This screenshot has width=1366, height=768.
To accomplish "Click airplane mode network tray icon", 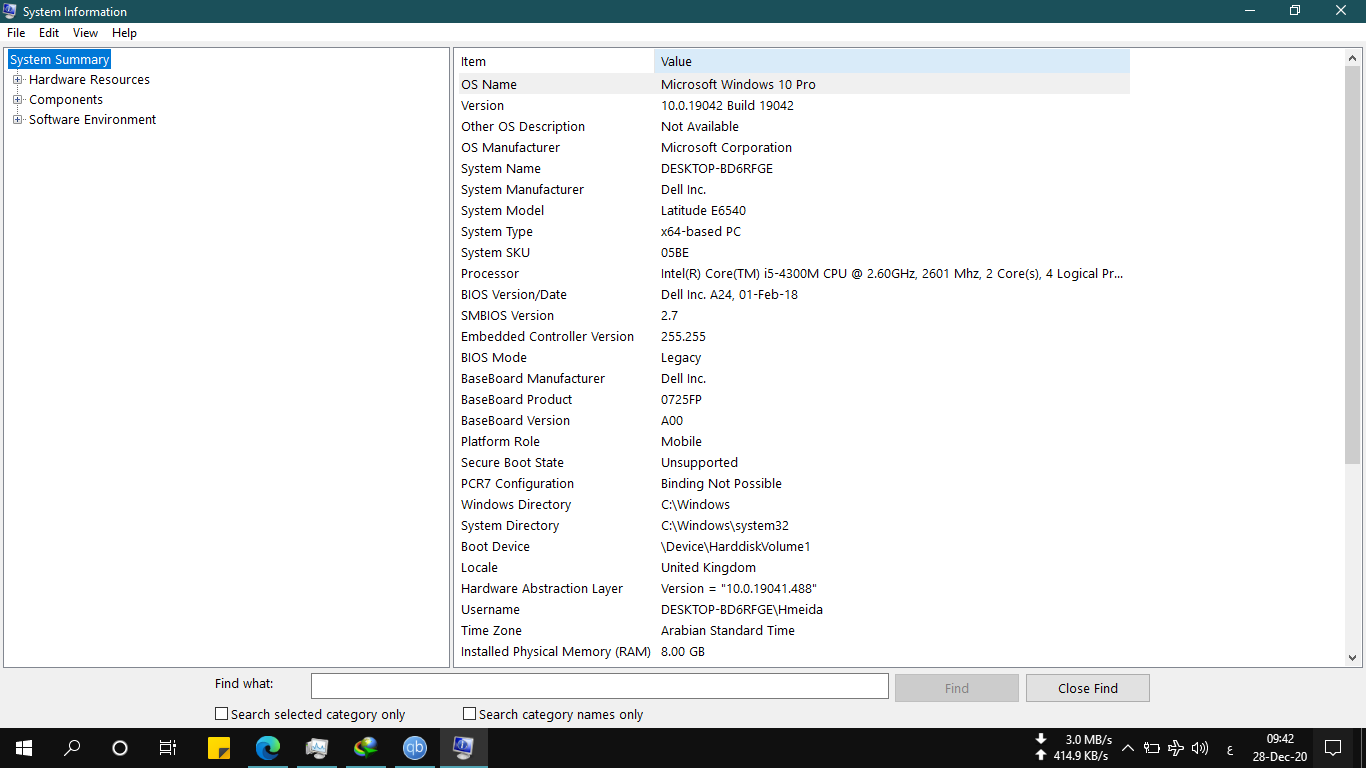I will click(x=1176, y=748).
